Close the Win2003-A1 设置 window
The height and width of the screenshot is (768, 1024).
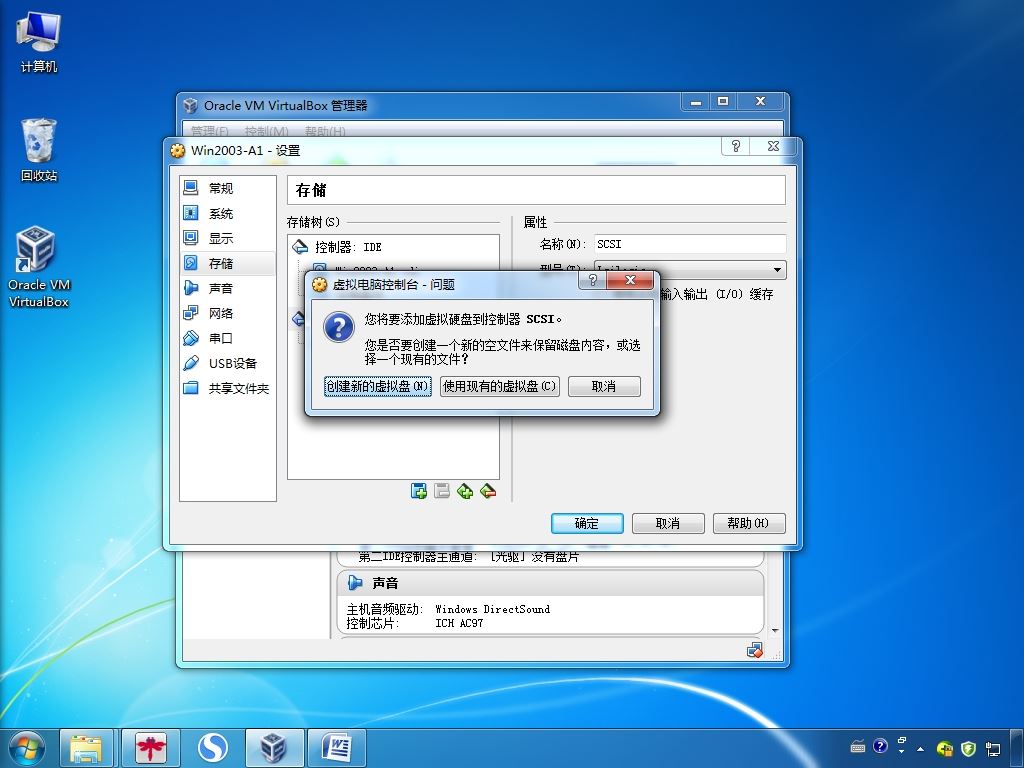(x=773, y=146)
